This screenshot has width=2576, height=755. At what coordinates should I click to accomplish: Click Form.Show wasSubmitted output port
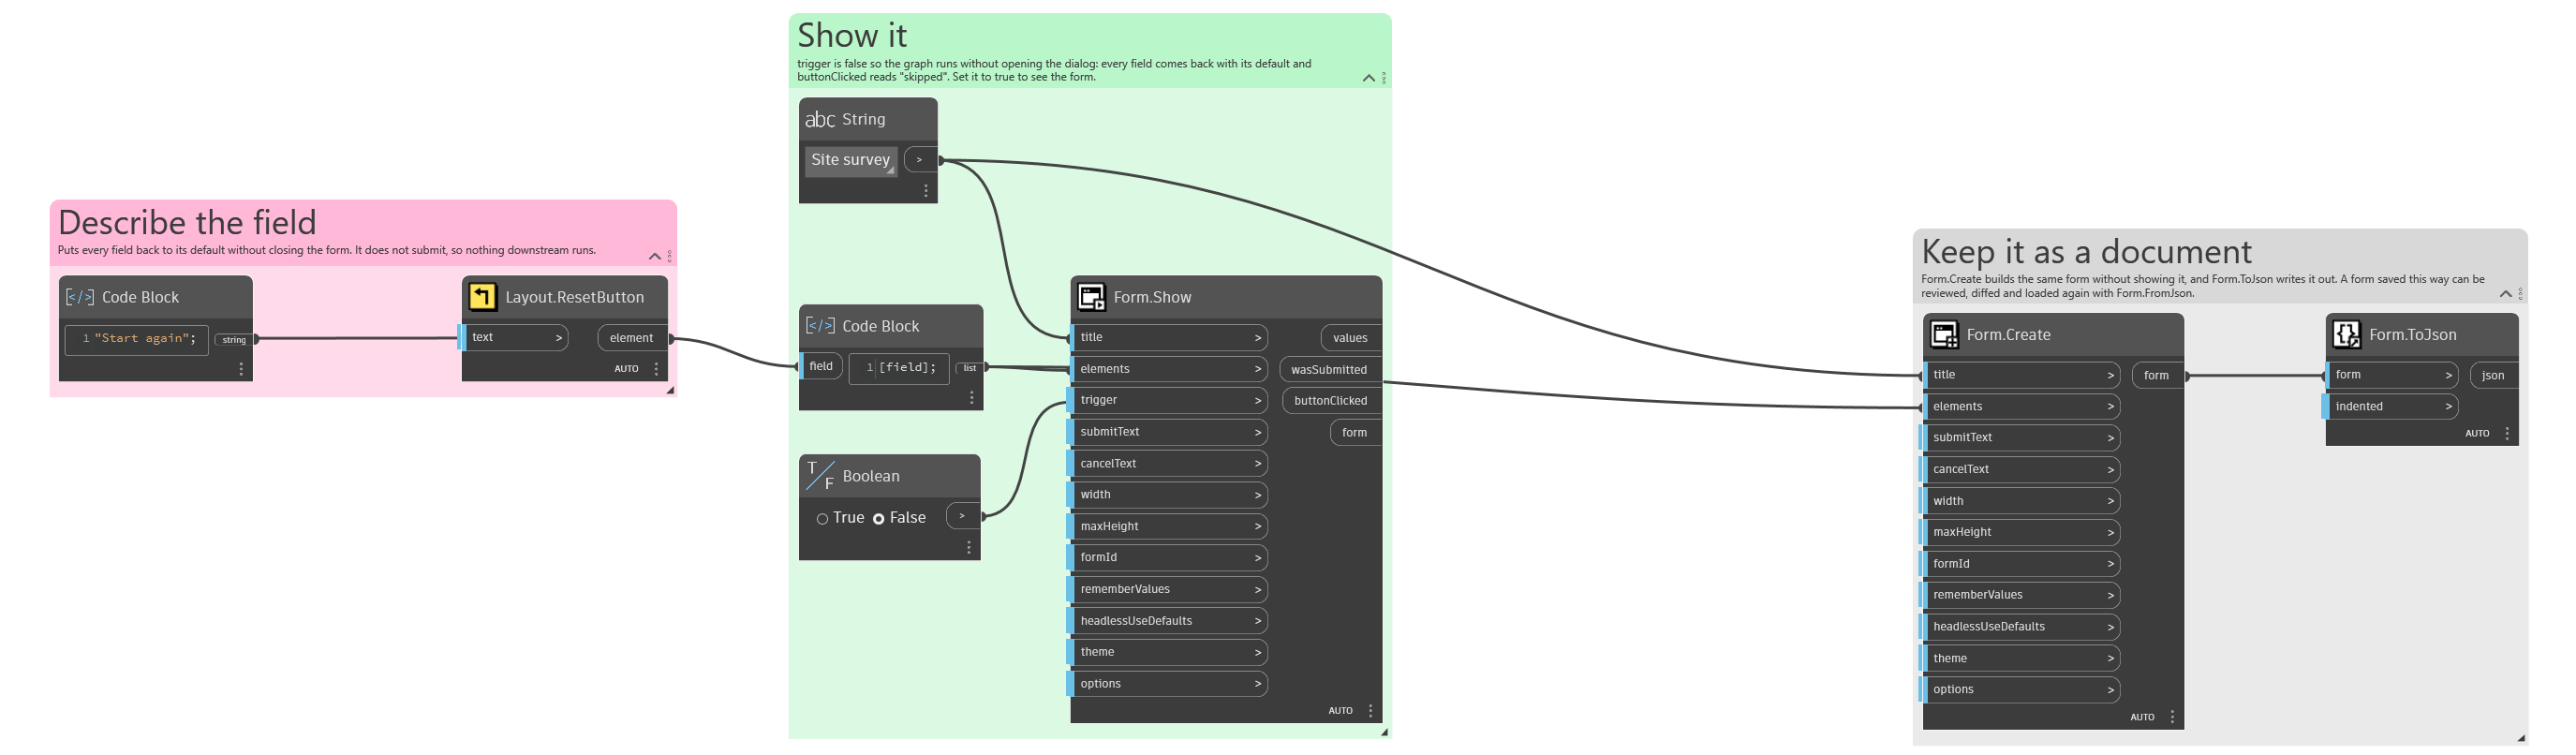tap(1330, 370)
